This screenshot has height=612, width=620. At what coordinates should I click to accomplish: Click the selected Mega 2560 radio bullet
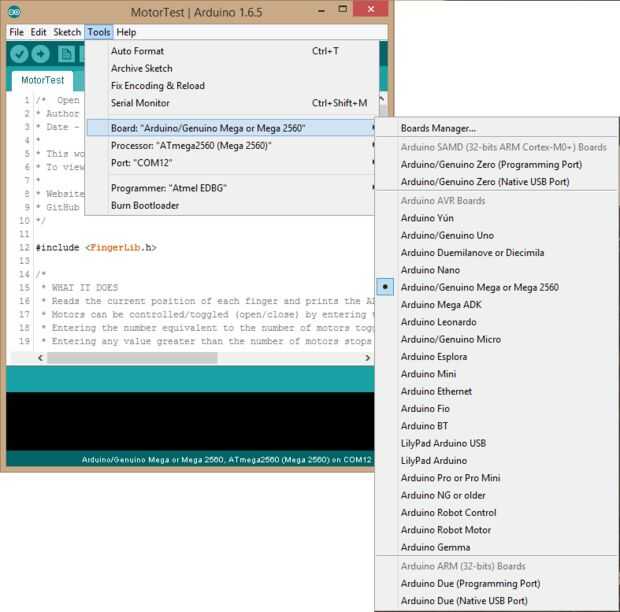pyautogui.click(x=385, y=287)
